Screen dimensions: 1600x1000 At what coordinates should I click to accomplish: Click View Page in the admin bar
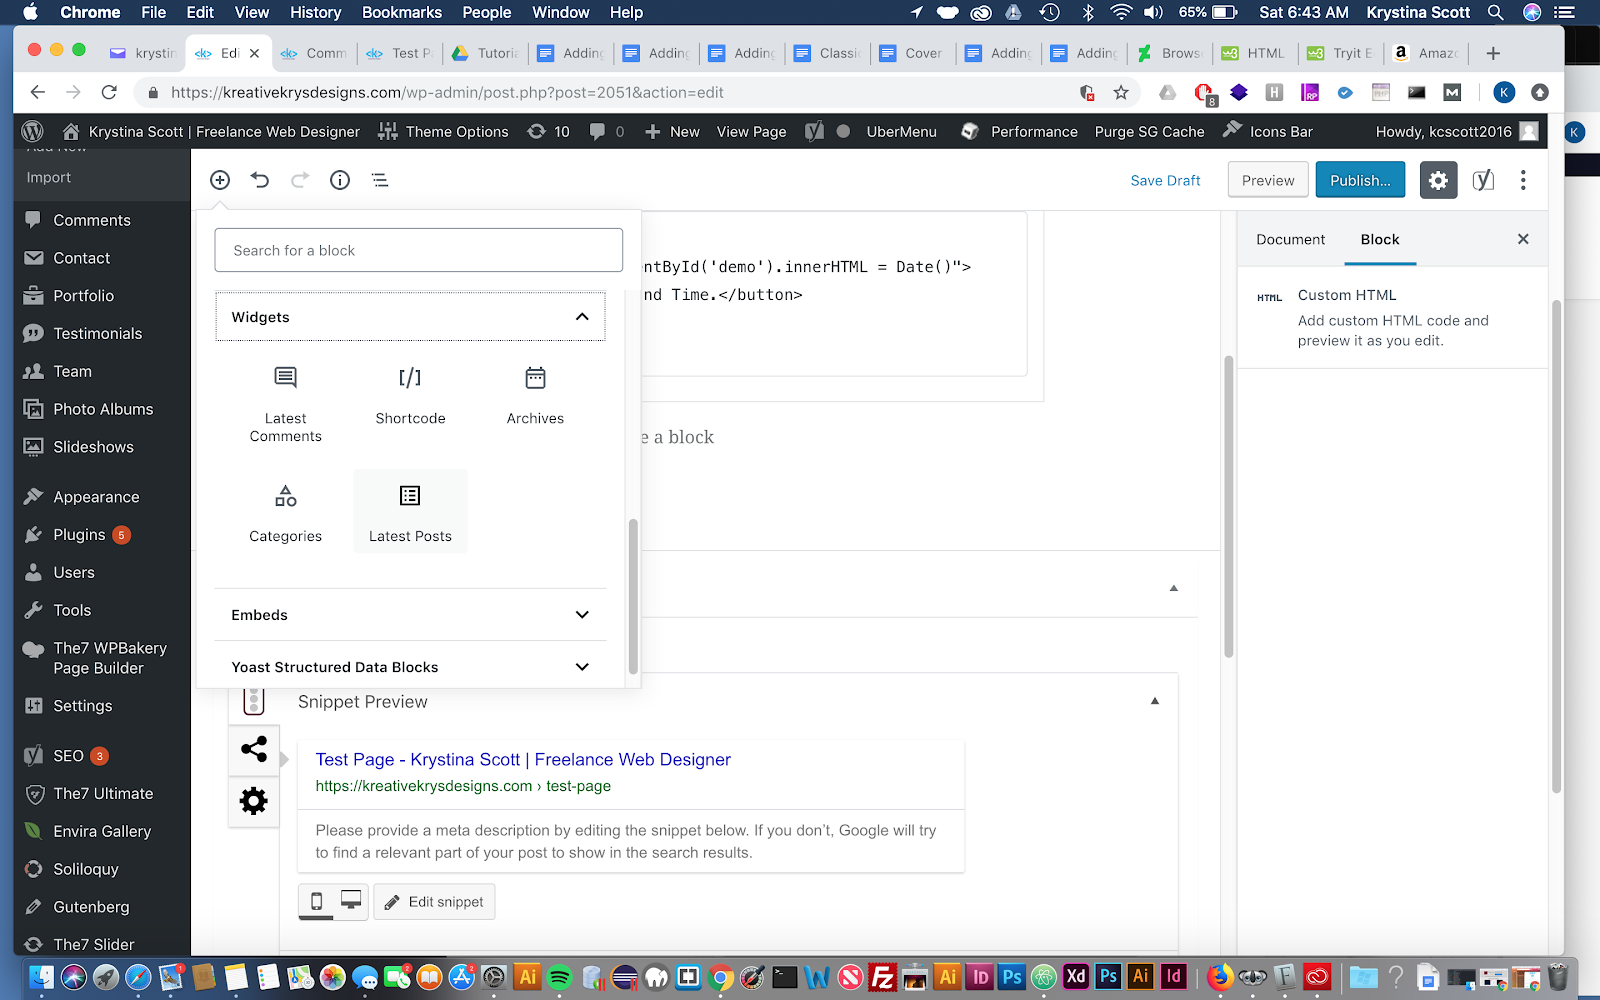751,131
